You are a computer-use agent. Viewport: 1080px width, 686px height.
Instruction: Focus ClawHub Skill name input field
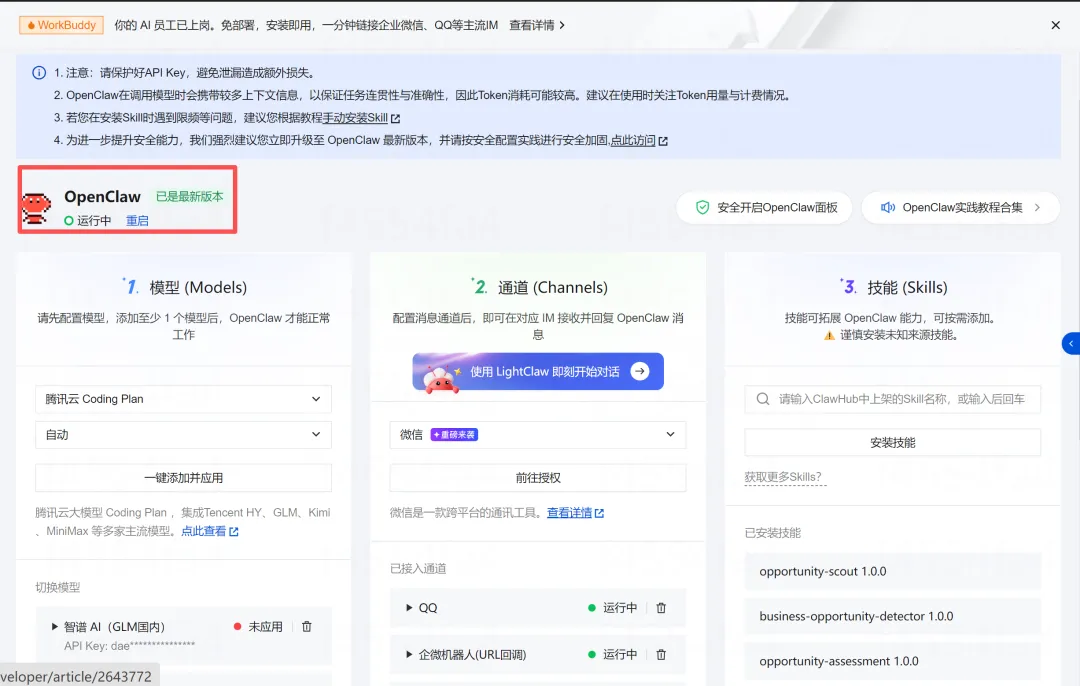(x=893, y=399)
